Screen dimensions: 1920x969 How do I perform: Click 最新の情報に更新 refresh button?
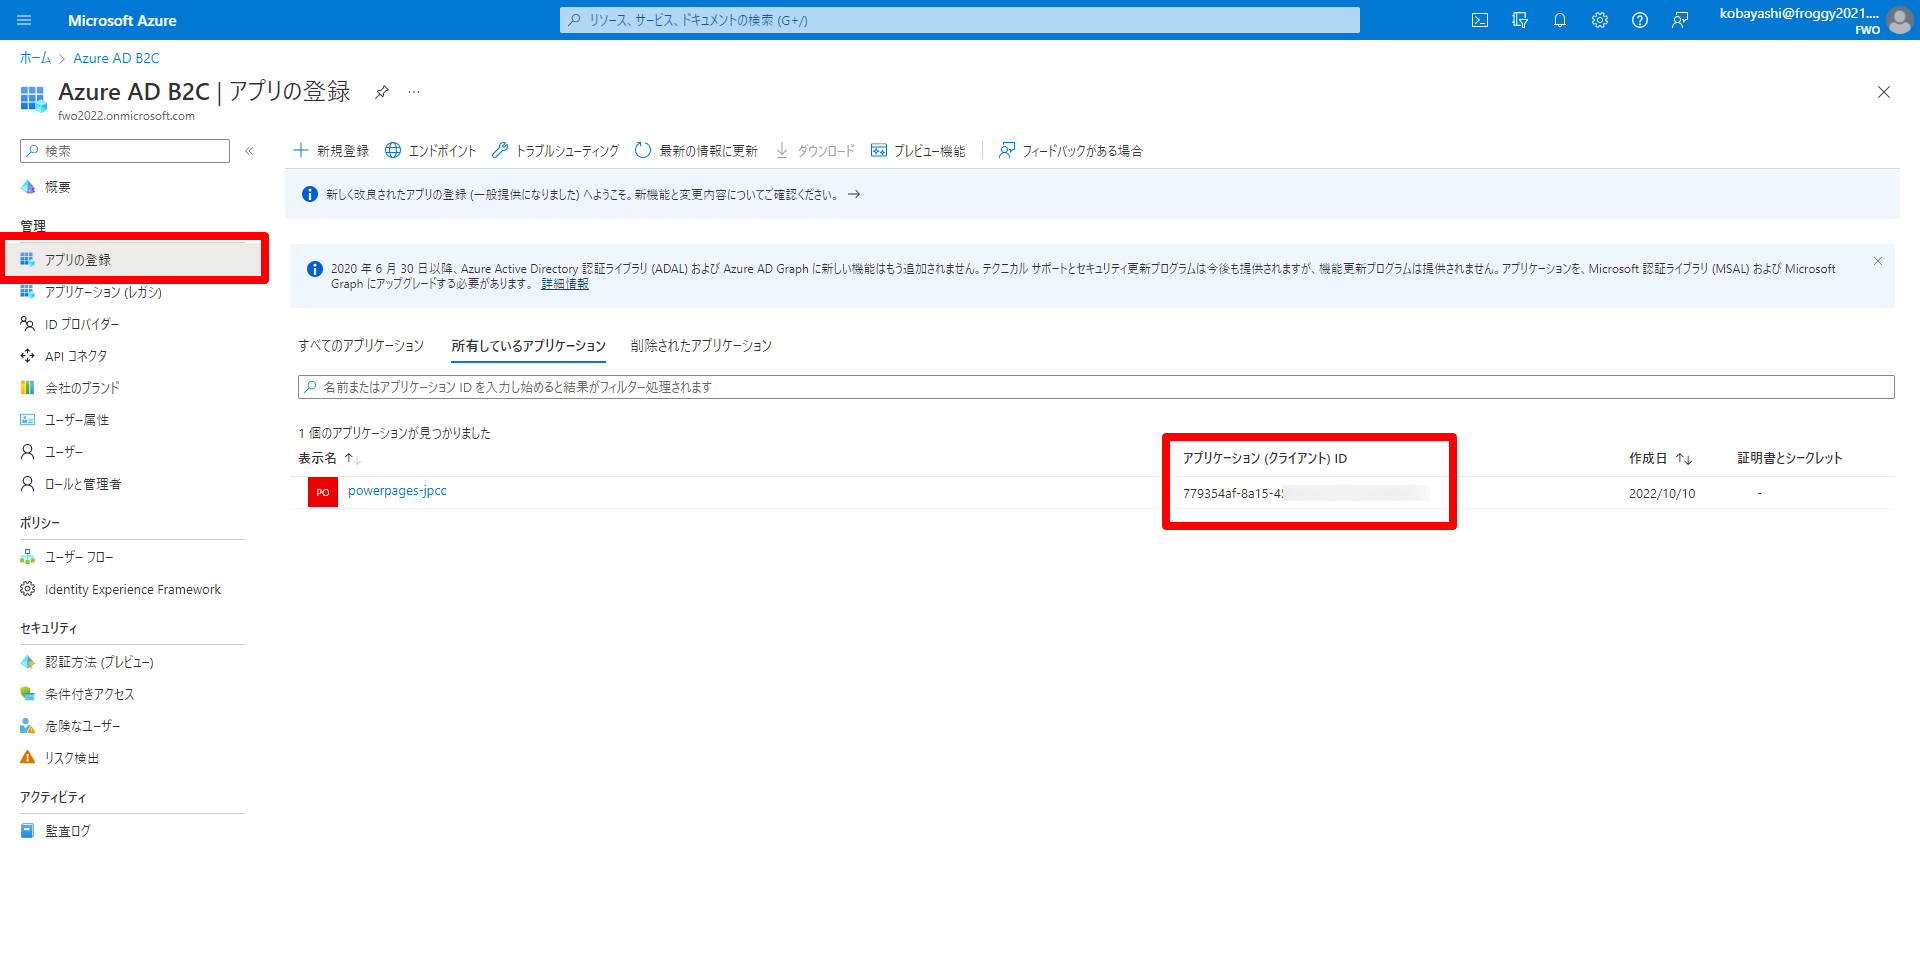[696, 151]
